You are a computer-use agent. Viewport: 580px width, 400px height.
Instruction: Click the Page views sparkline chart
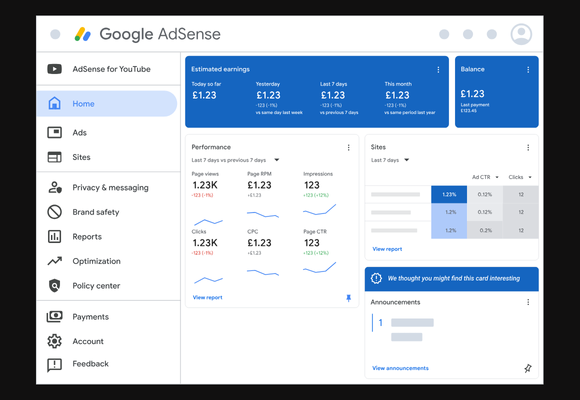pyautogui.click(x=208, y=221)
